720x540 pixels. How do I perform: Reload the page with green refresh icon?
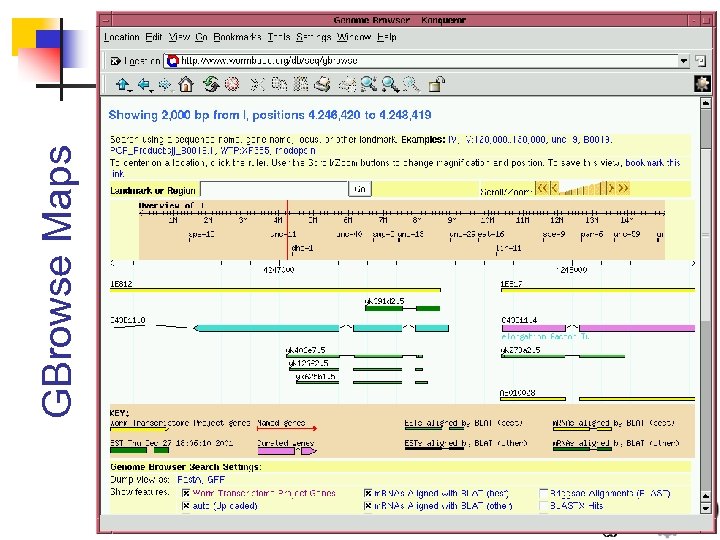click(211, 84)
